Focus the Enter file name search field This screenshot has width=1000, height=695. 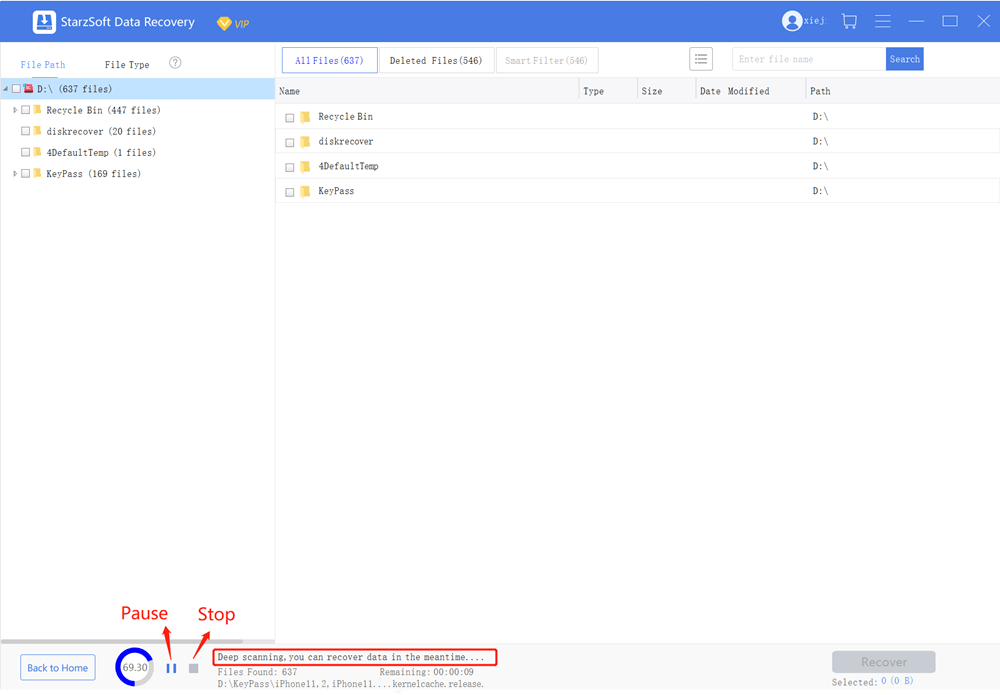pyautogui.click(x=809, y=59)
